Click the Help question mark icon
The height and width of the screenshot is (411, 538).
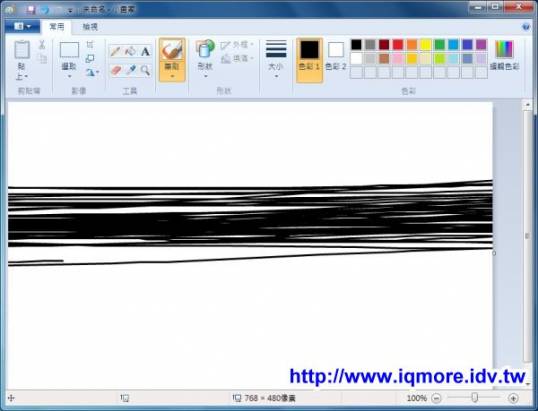(526, 27)
